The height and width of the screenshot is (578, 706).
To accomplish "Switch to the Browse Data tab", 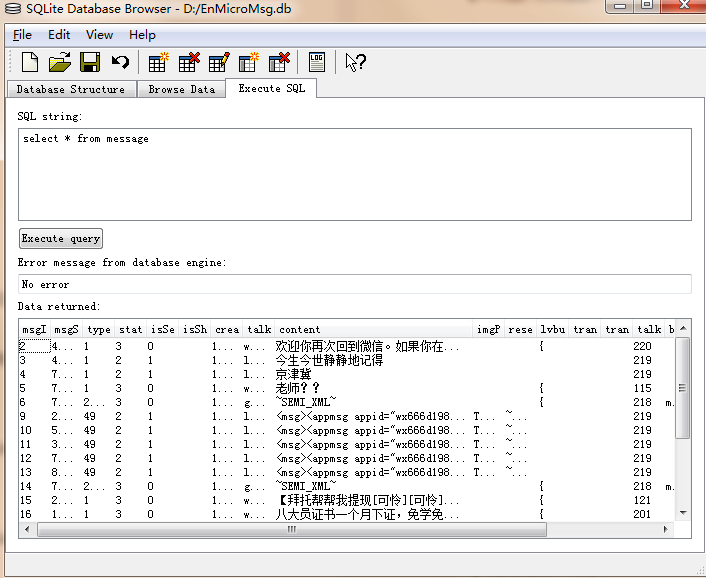I will click(x=181, y=89).
